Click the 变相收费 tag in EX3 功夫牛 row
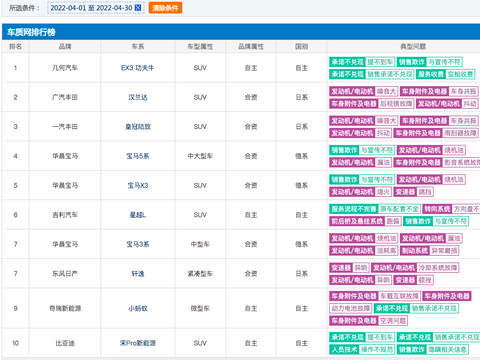480x360 pixels. point(460,74)
